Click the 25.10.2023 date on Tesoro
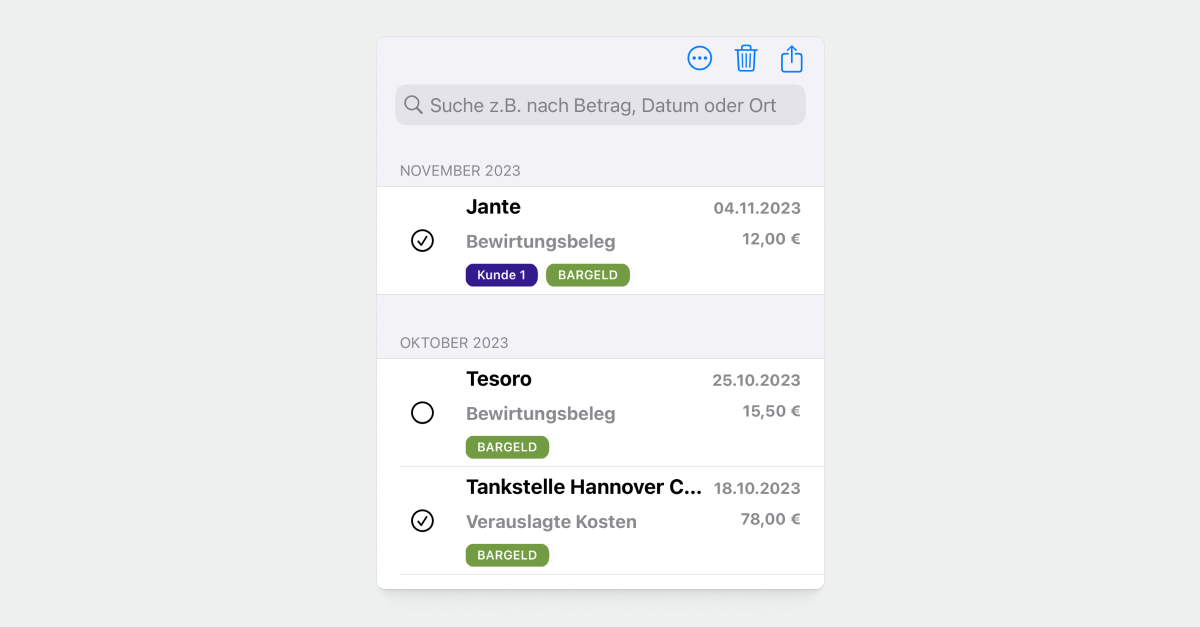Screen dimensions: 1200x627 tap(756, 380)
